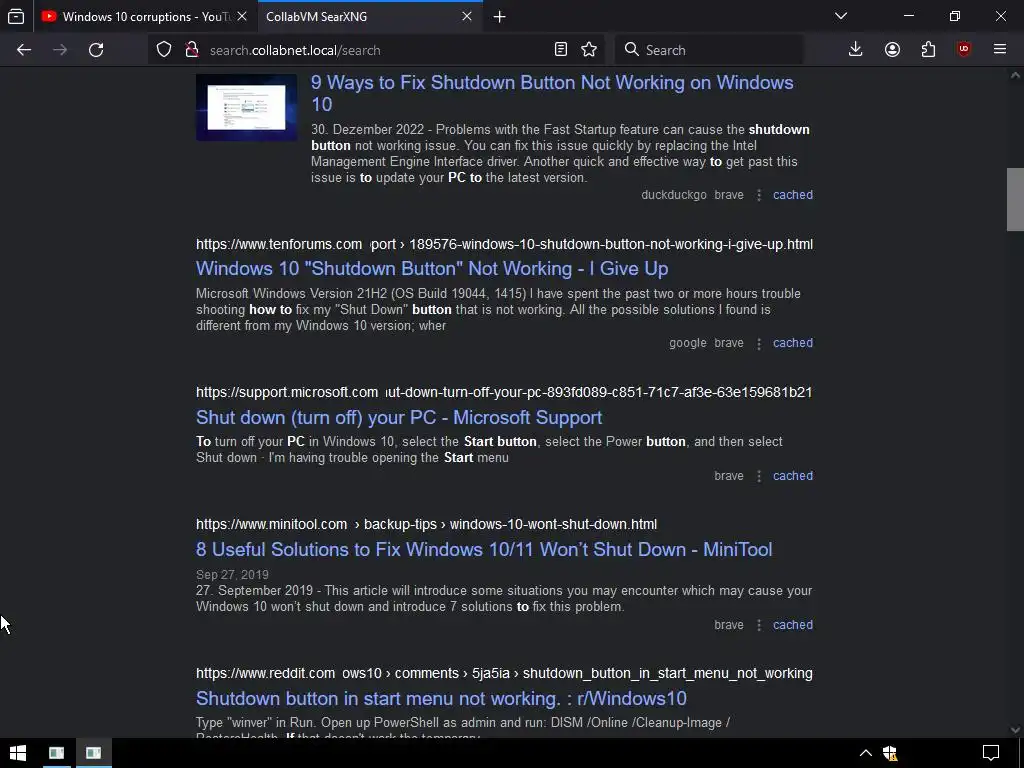Open the MiniTool 8 Useful Solutions result
This screenshot has width=1024, height=768.
click(x=484, y=549)
